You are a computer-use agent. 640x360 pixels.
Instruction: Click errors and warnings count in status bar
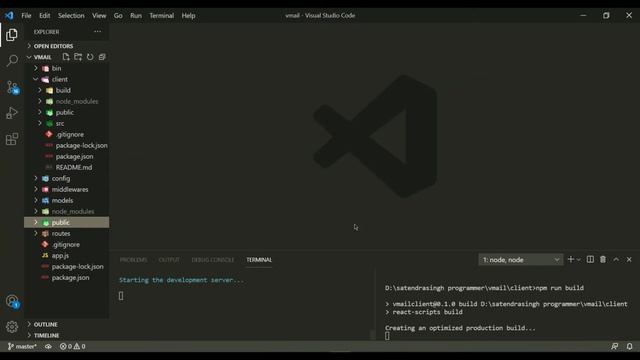point(72,346)
